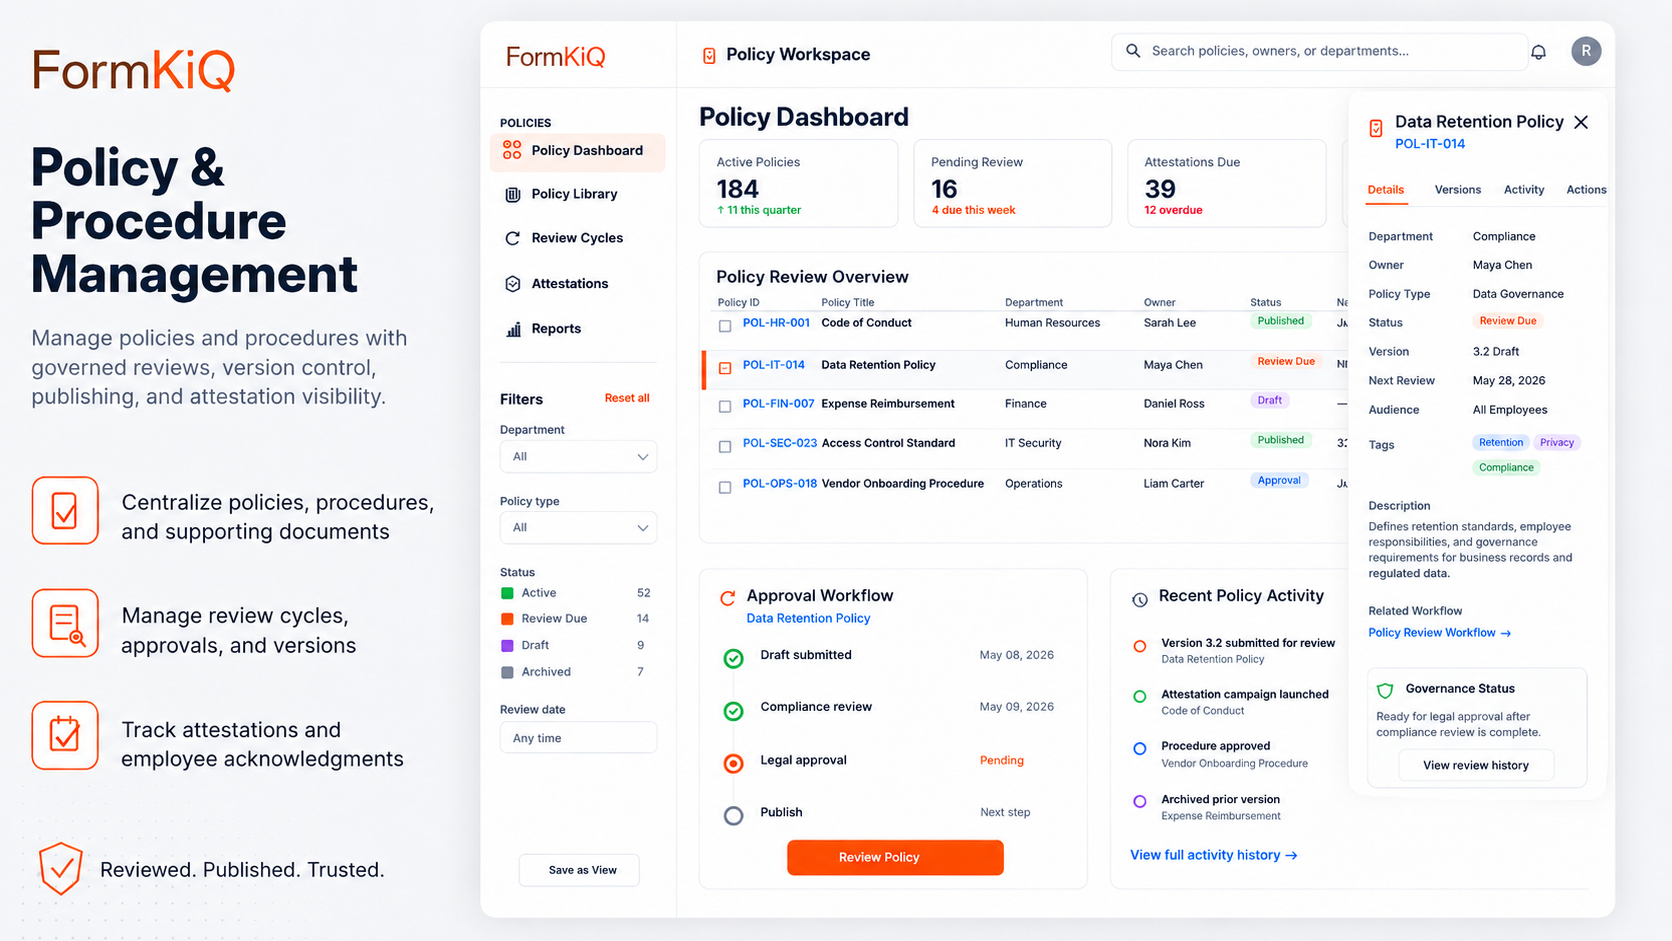Check the POL-OPS-018 row checkbox
1672x941 pixels.
(x=725, y=488)
